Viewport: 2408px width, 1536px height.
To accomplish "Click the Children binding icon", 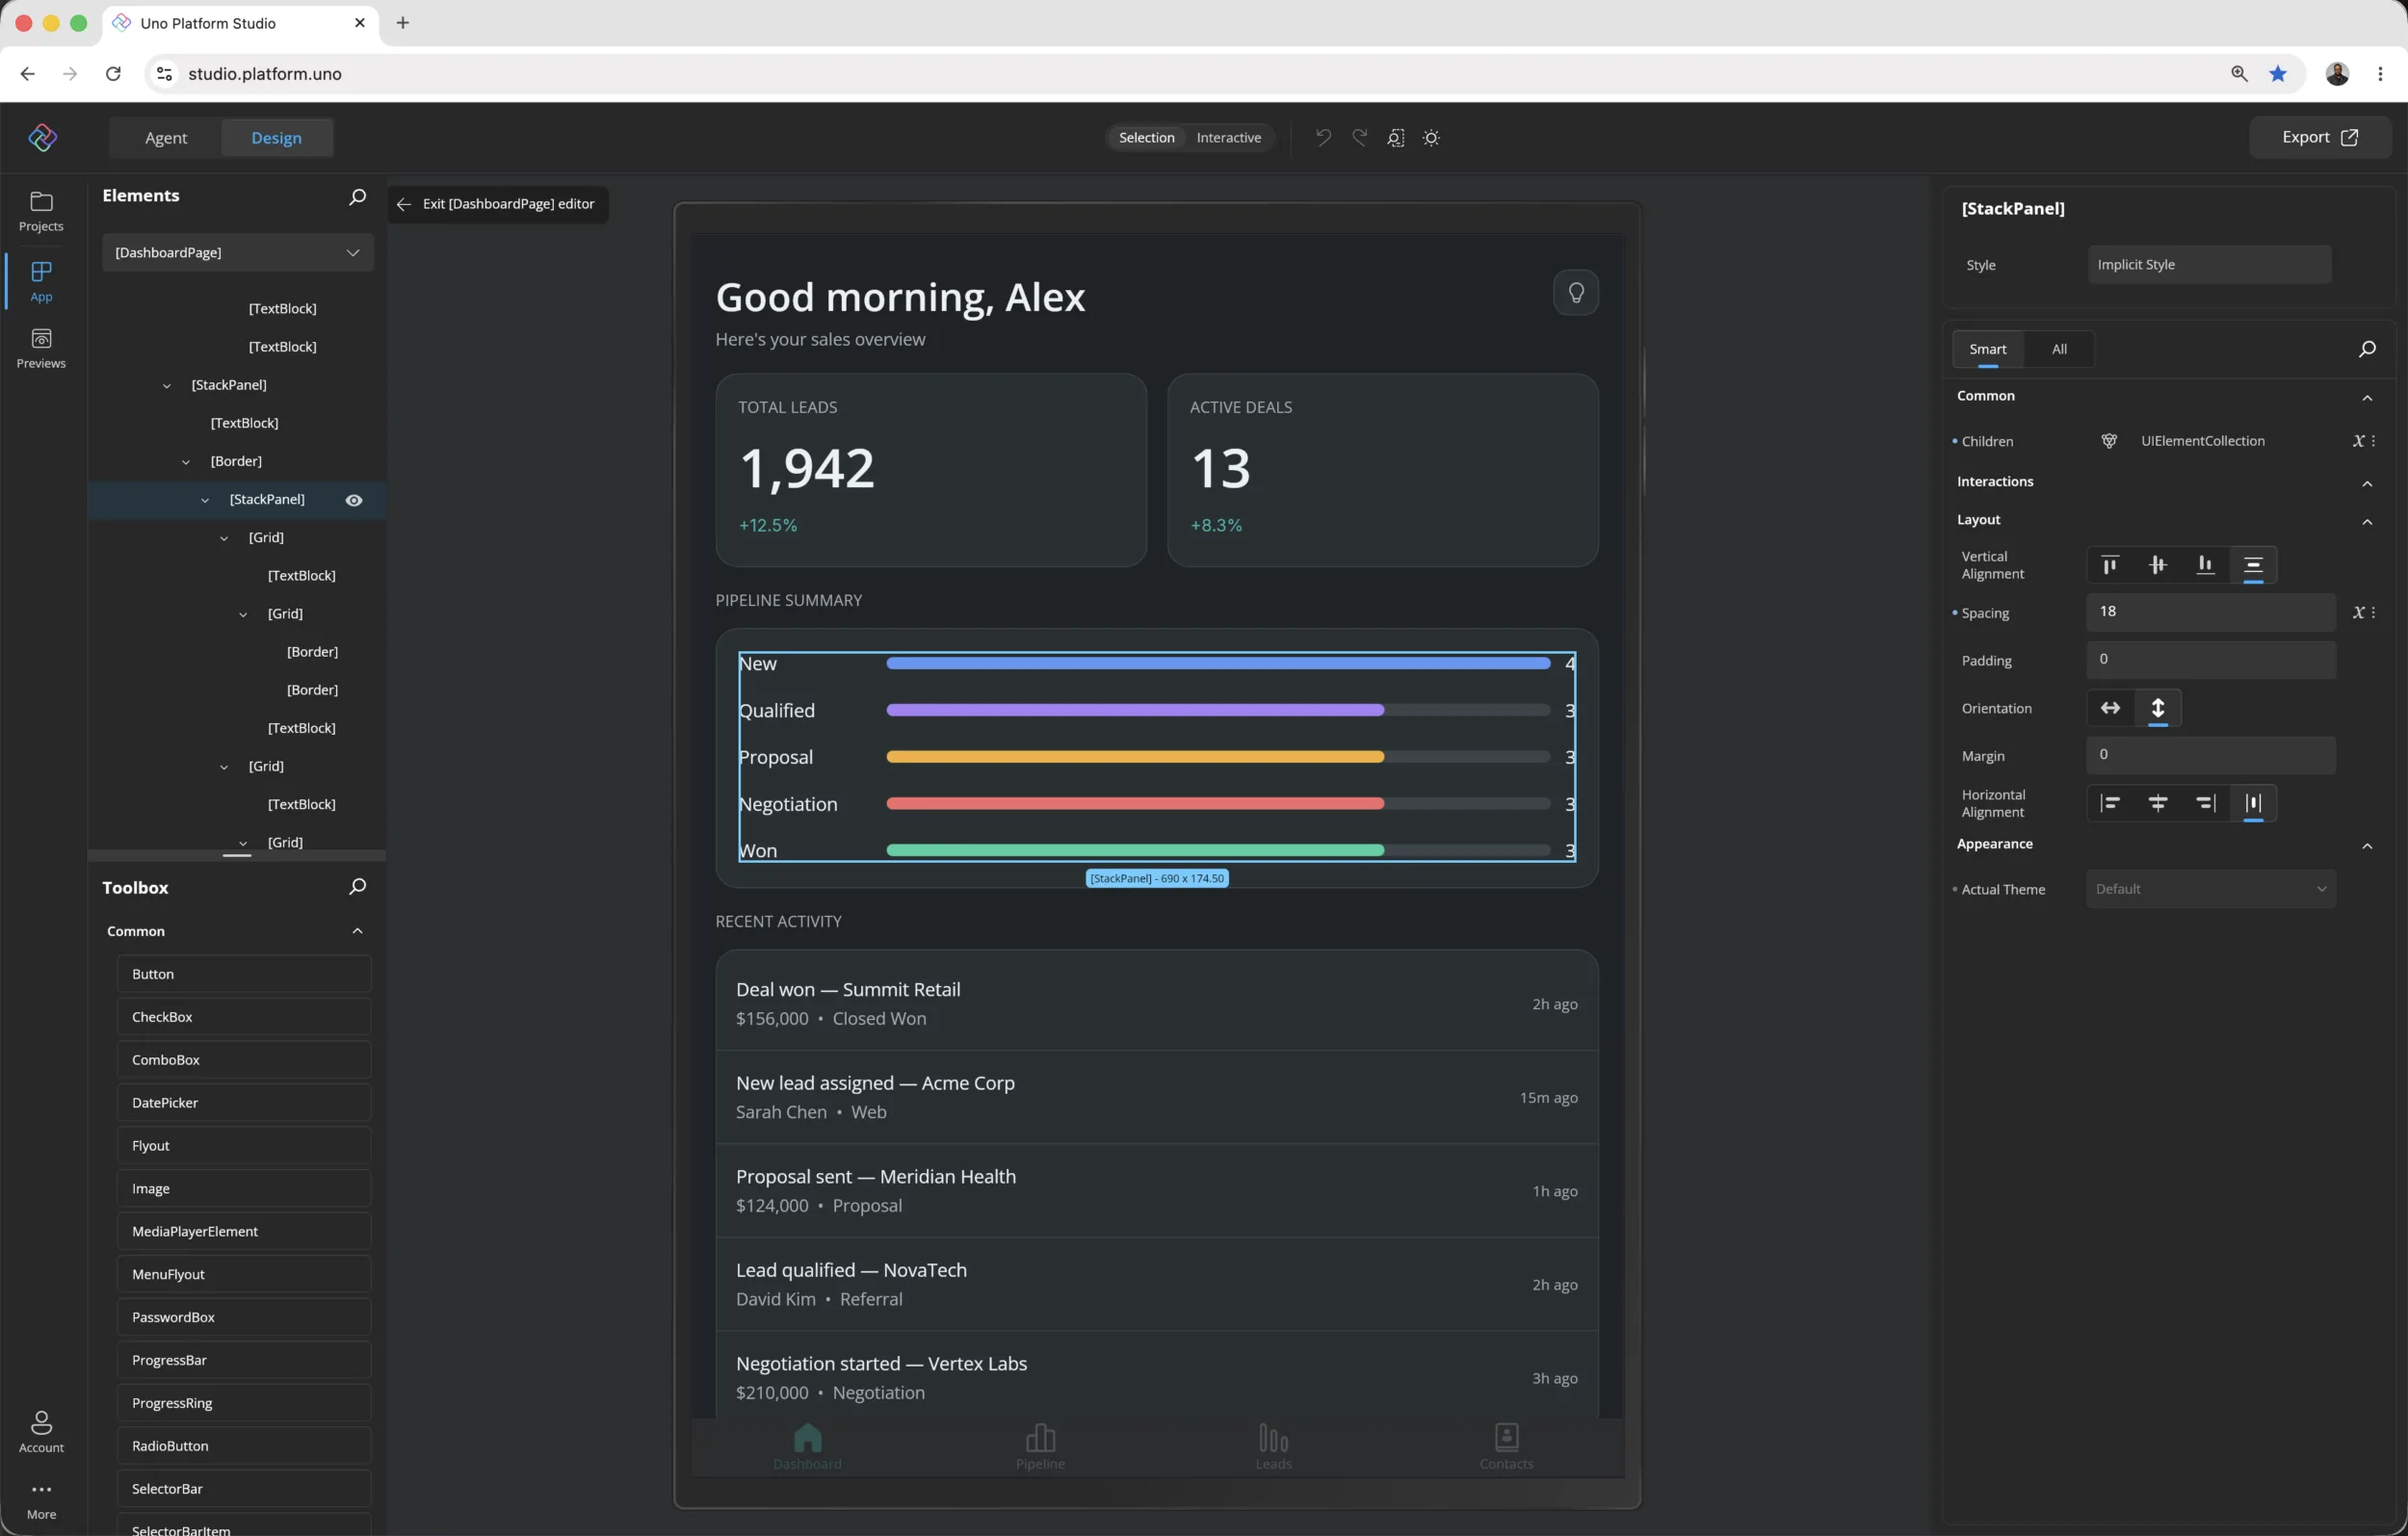I will pos(2108,440).
